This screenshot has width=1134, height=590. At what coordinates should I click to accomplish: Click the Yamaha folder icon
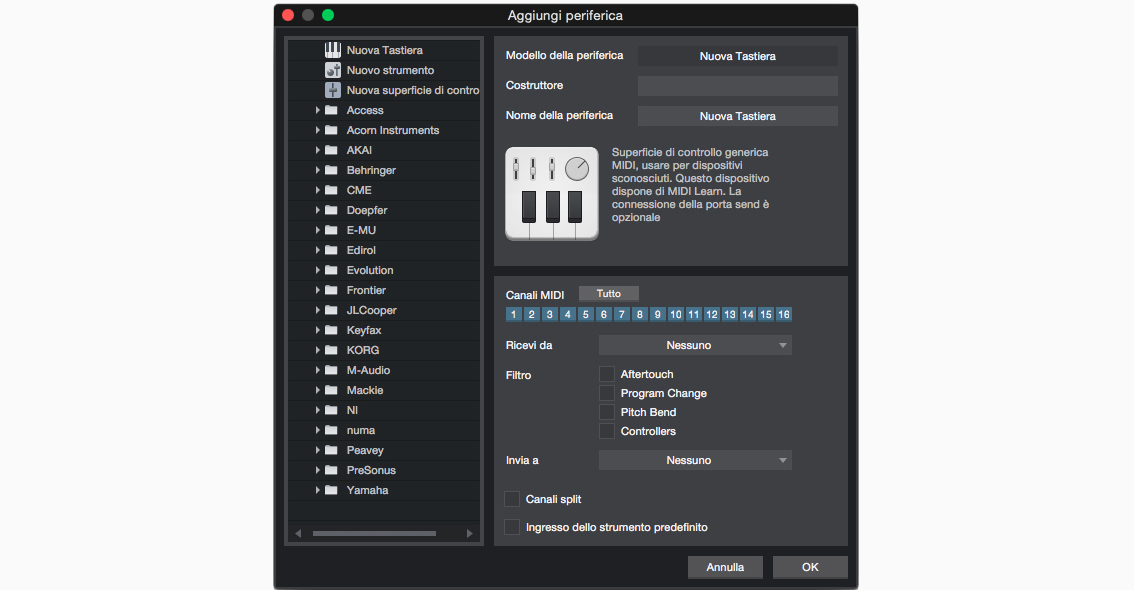coord(331,490)
